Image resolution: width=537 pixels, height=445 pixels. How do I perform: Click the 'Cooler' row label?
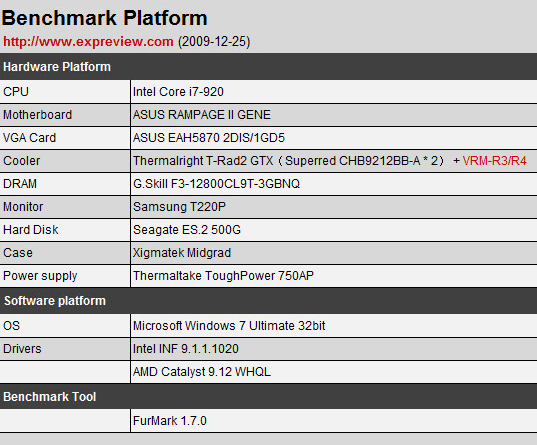tap(22, 161)
